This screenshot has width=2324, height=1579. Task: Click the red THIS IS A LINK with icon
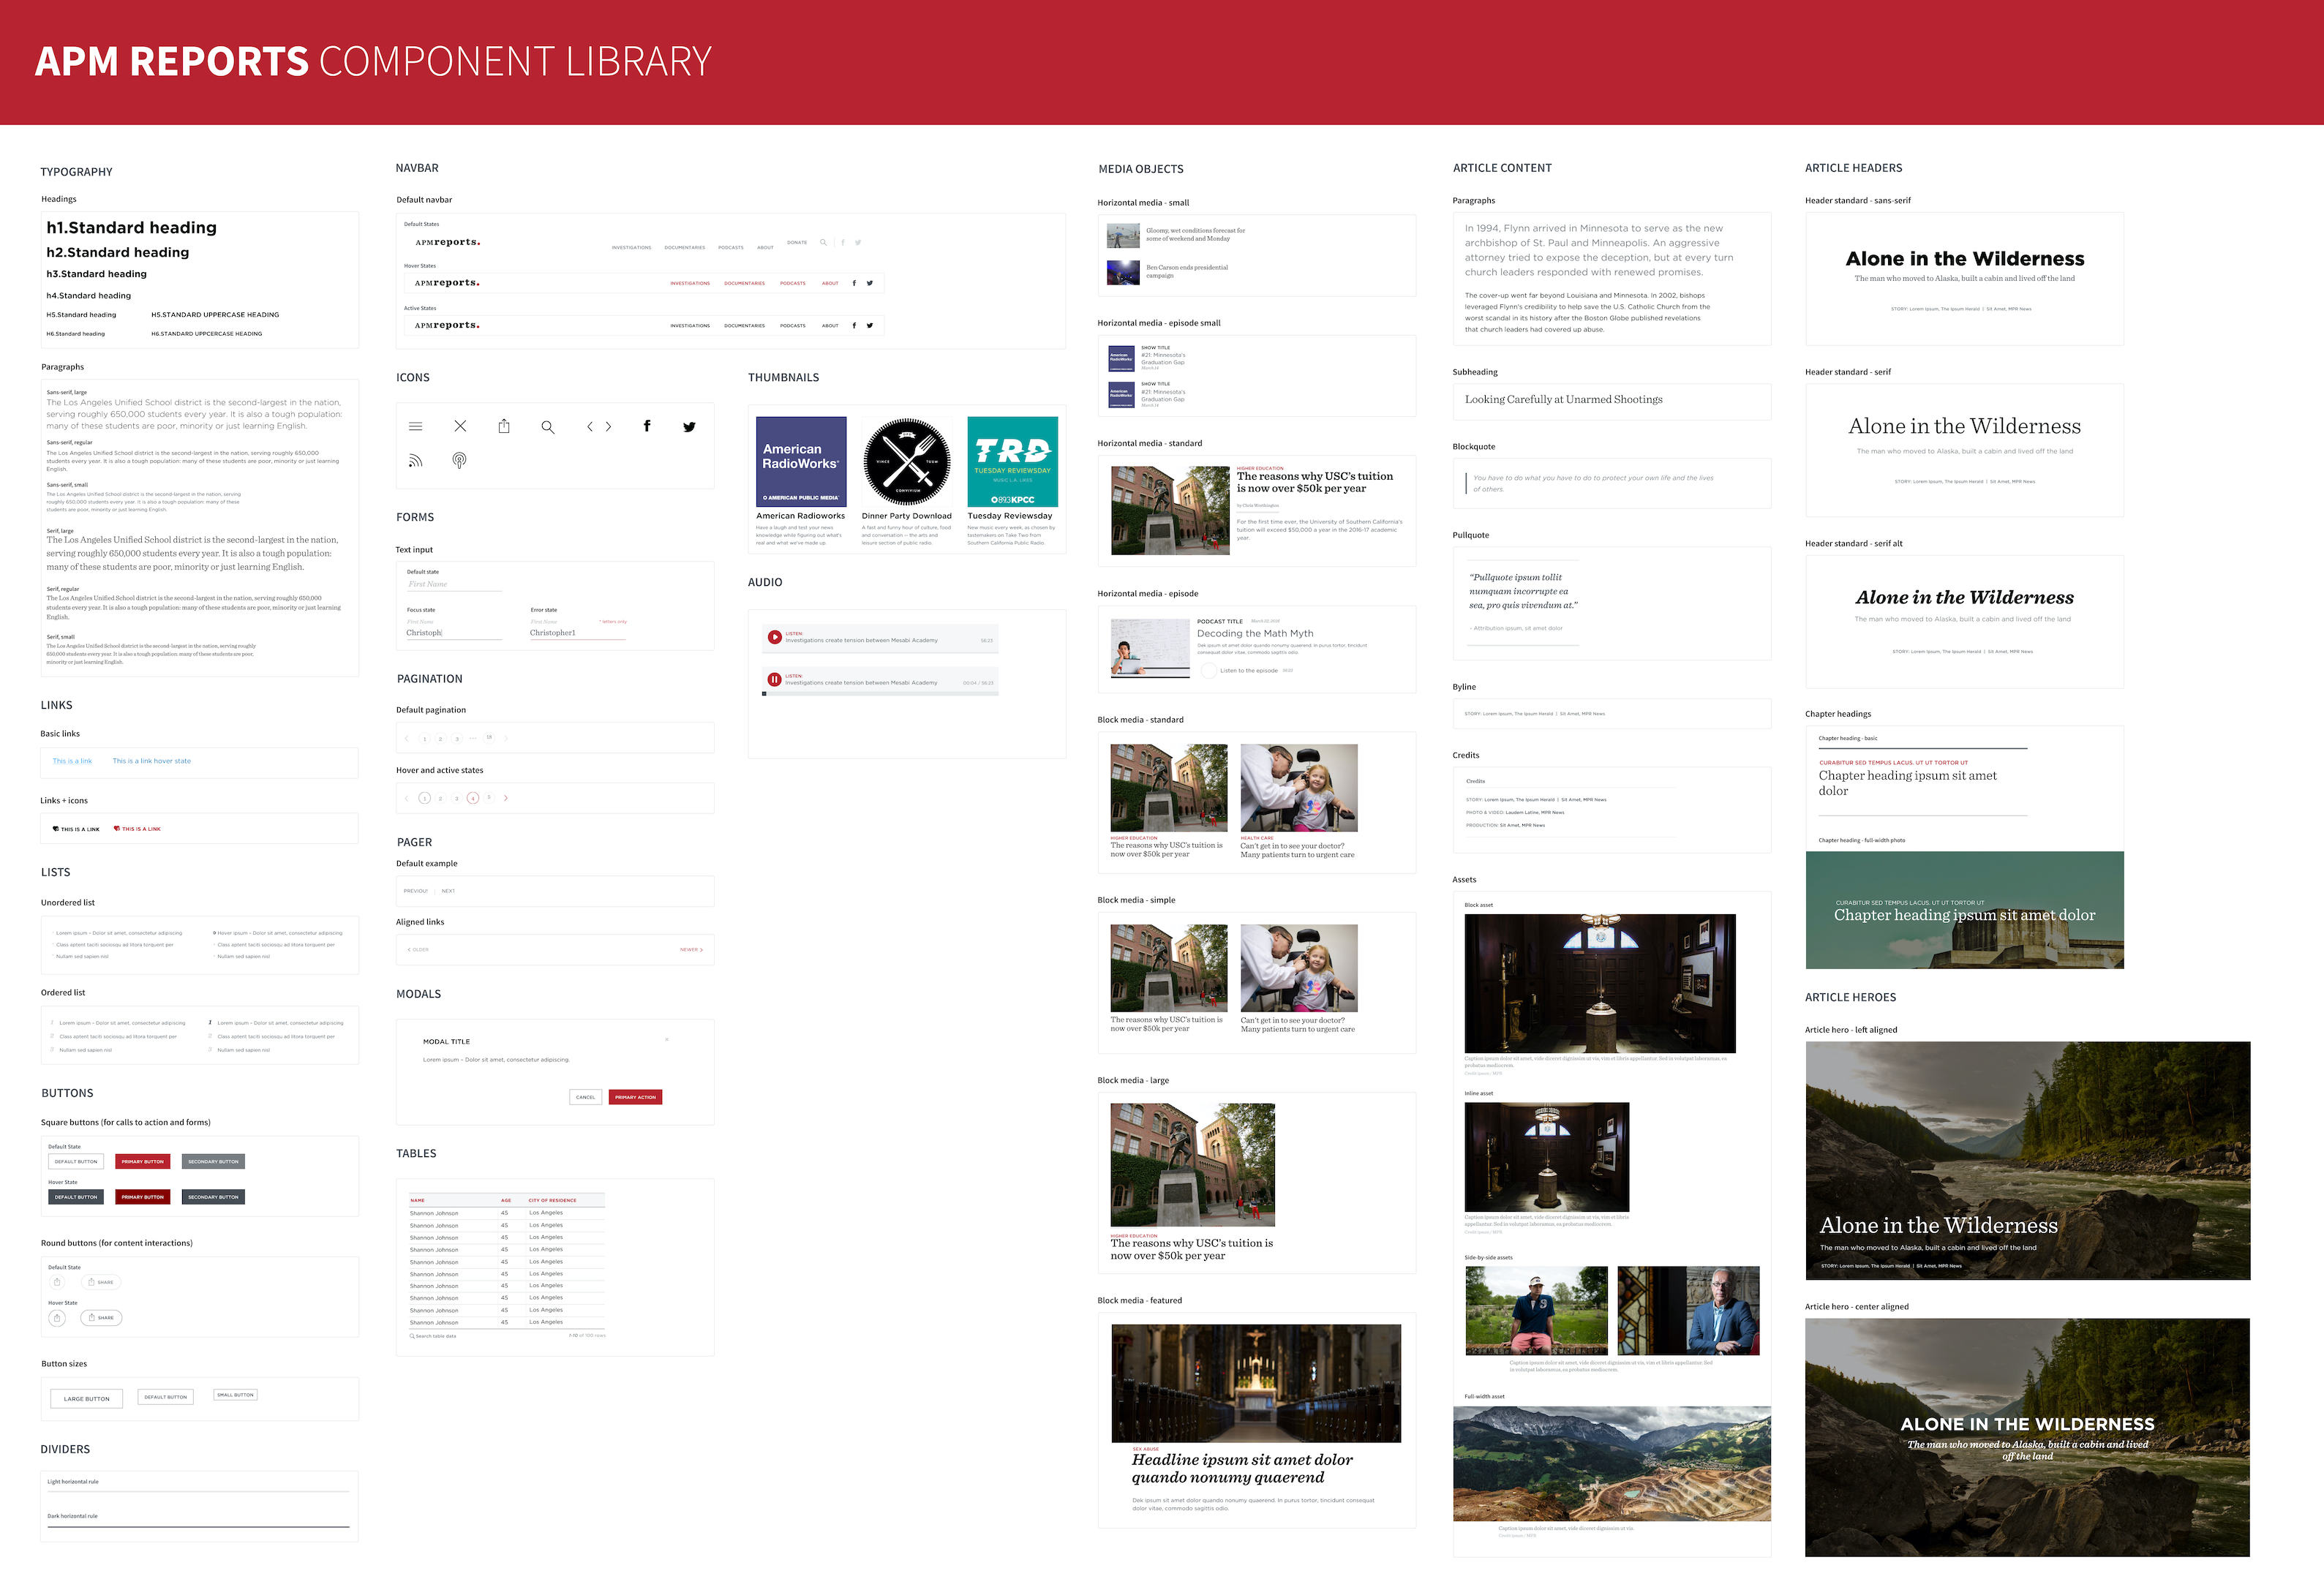(x=137, y=829)
